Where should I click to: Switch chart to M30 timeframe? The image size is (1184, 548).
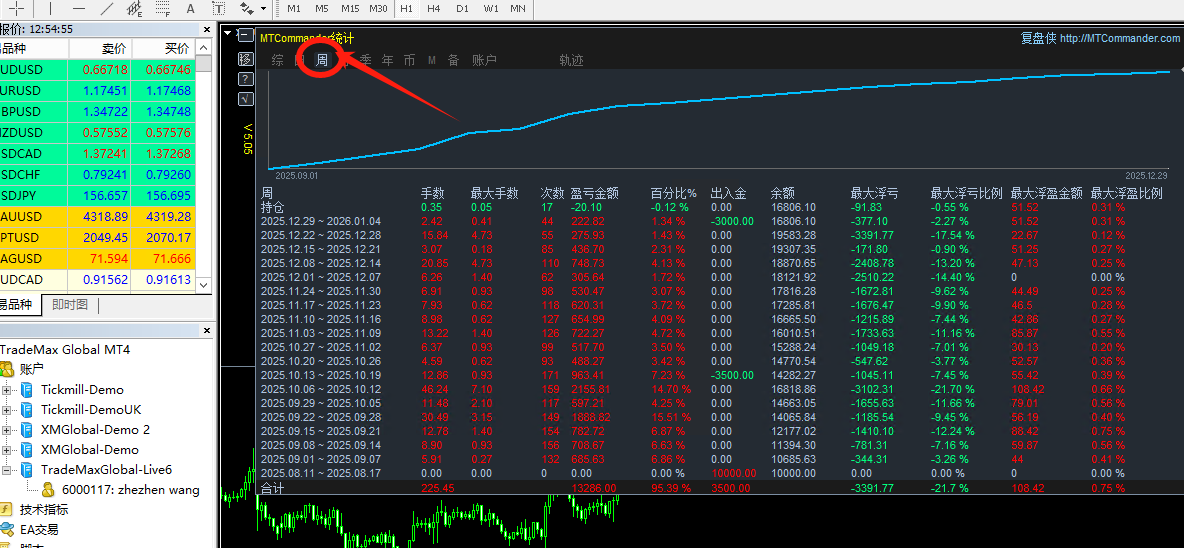(x=378, y=8)
